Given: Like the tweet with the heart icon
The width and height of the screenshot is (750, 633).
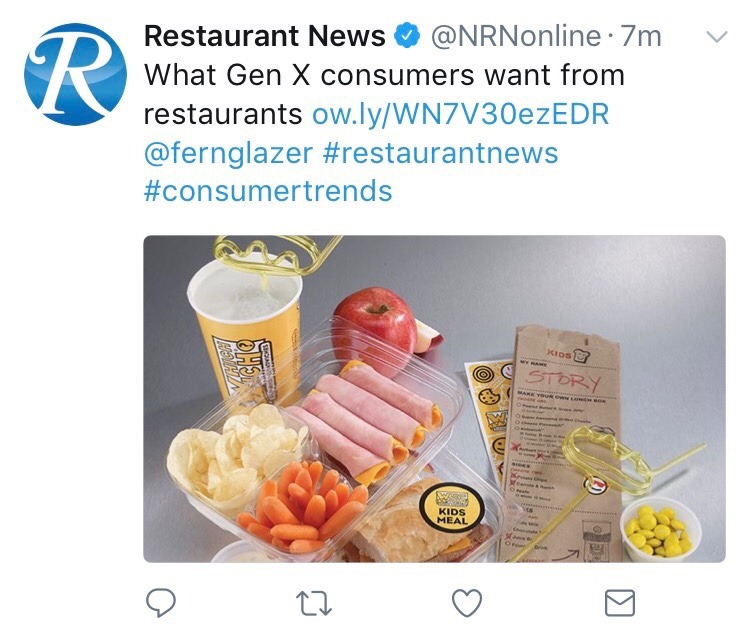Looking at the screenshot, I should pyautogui.click(x=467, y=603).
